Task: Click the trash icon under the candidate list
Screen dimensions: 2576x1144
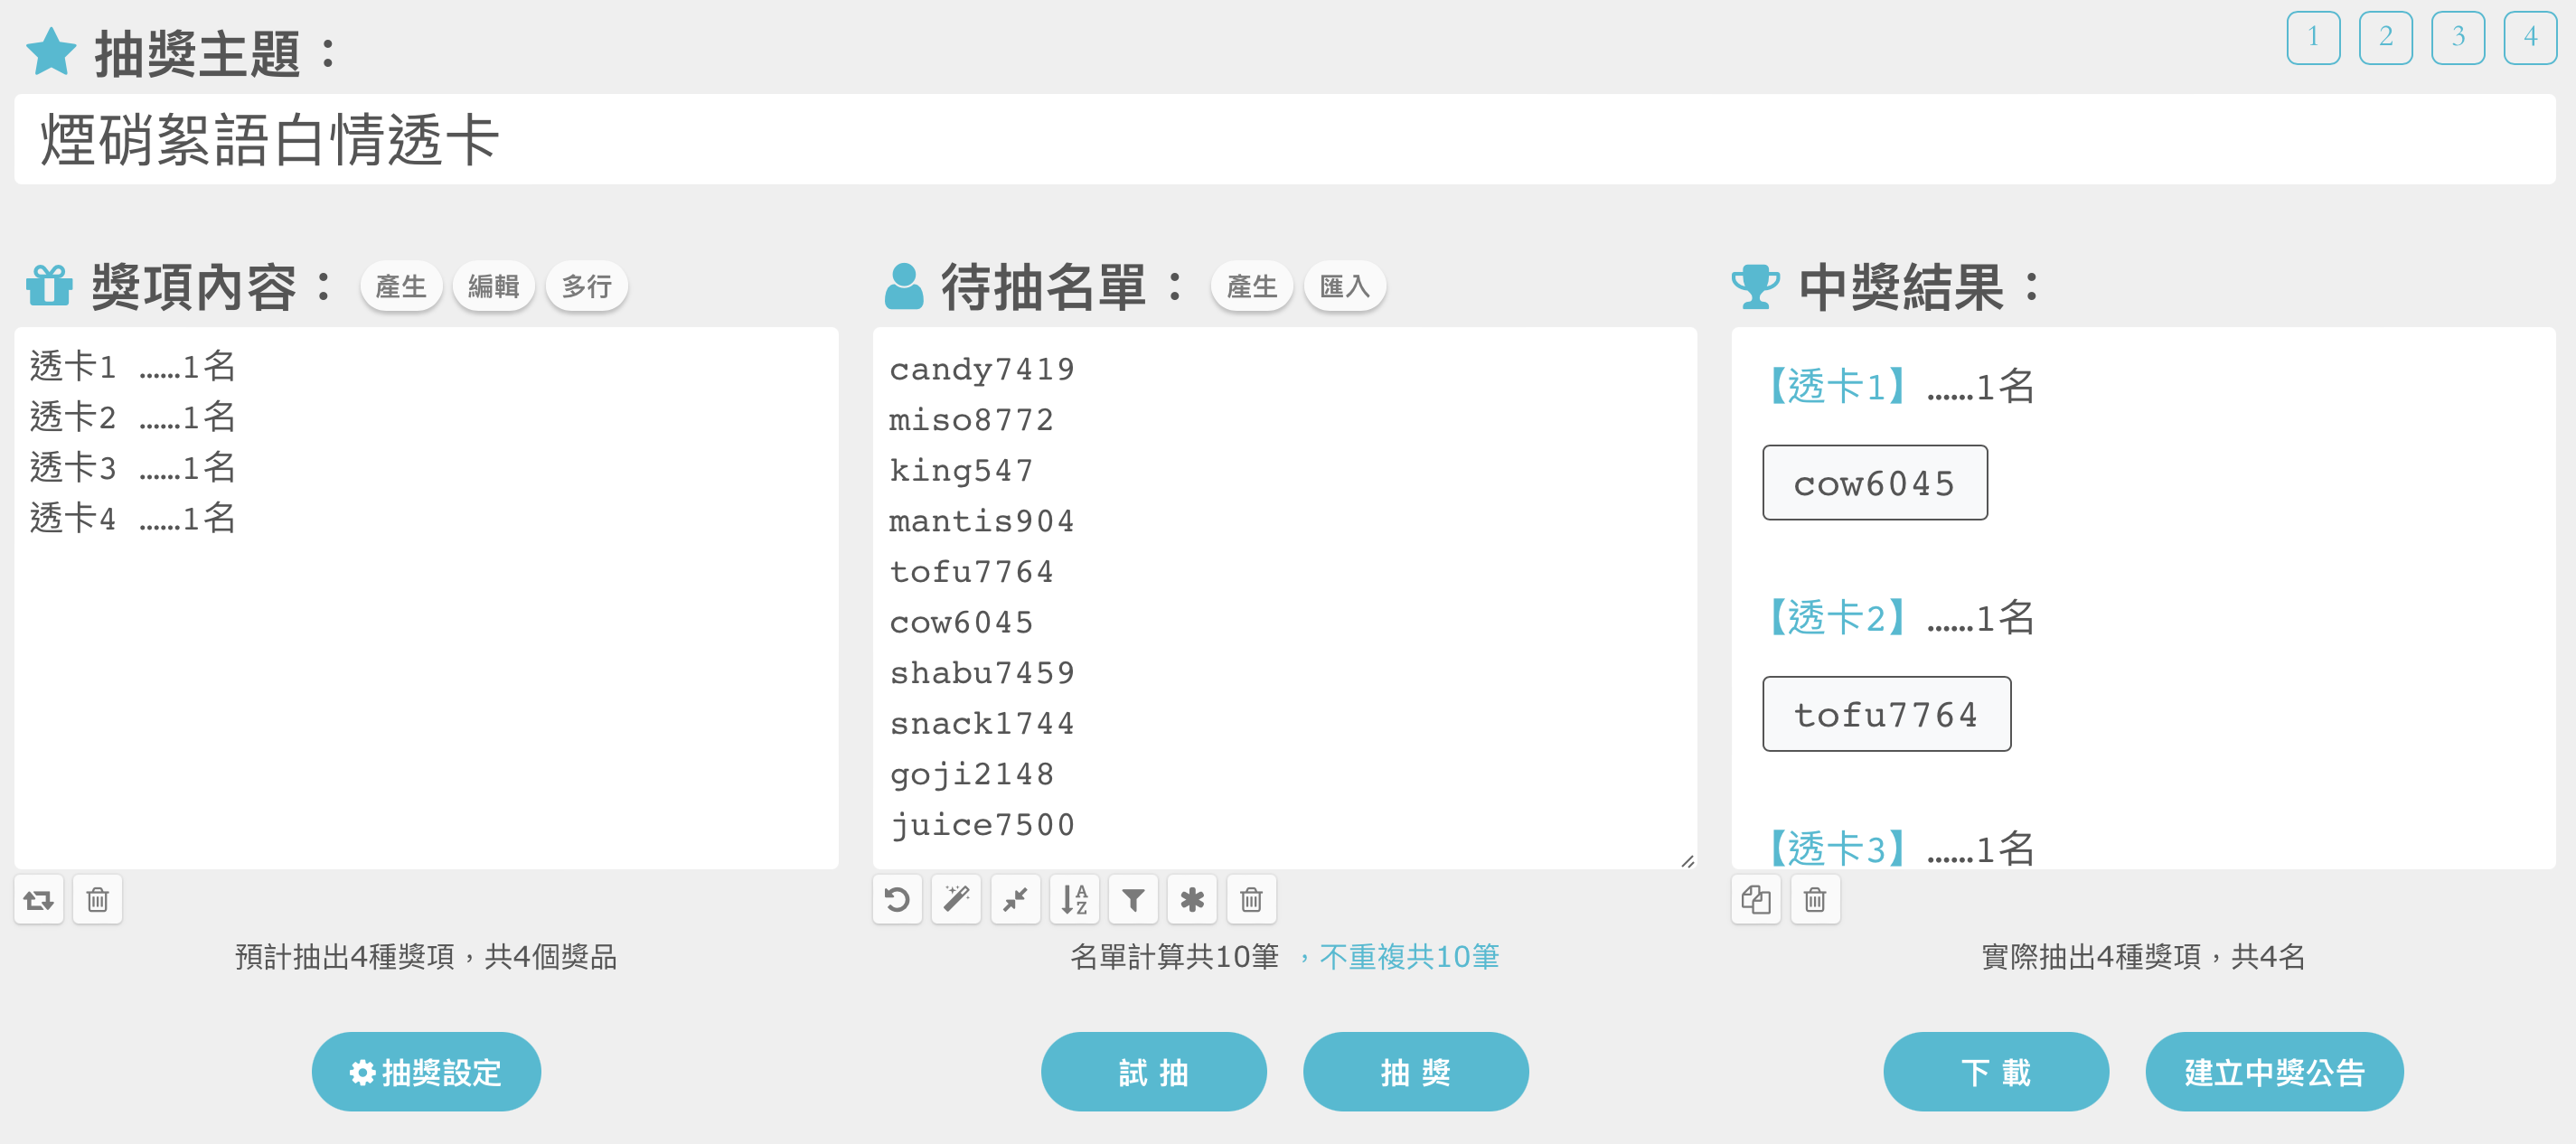Action: coord(1251,899)
